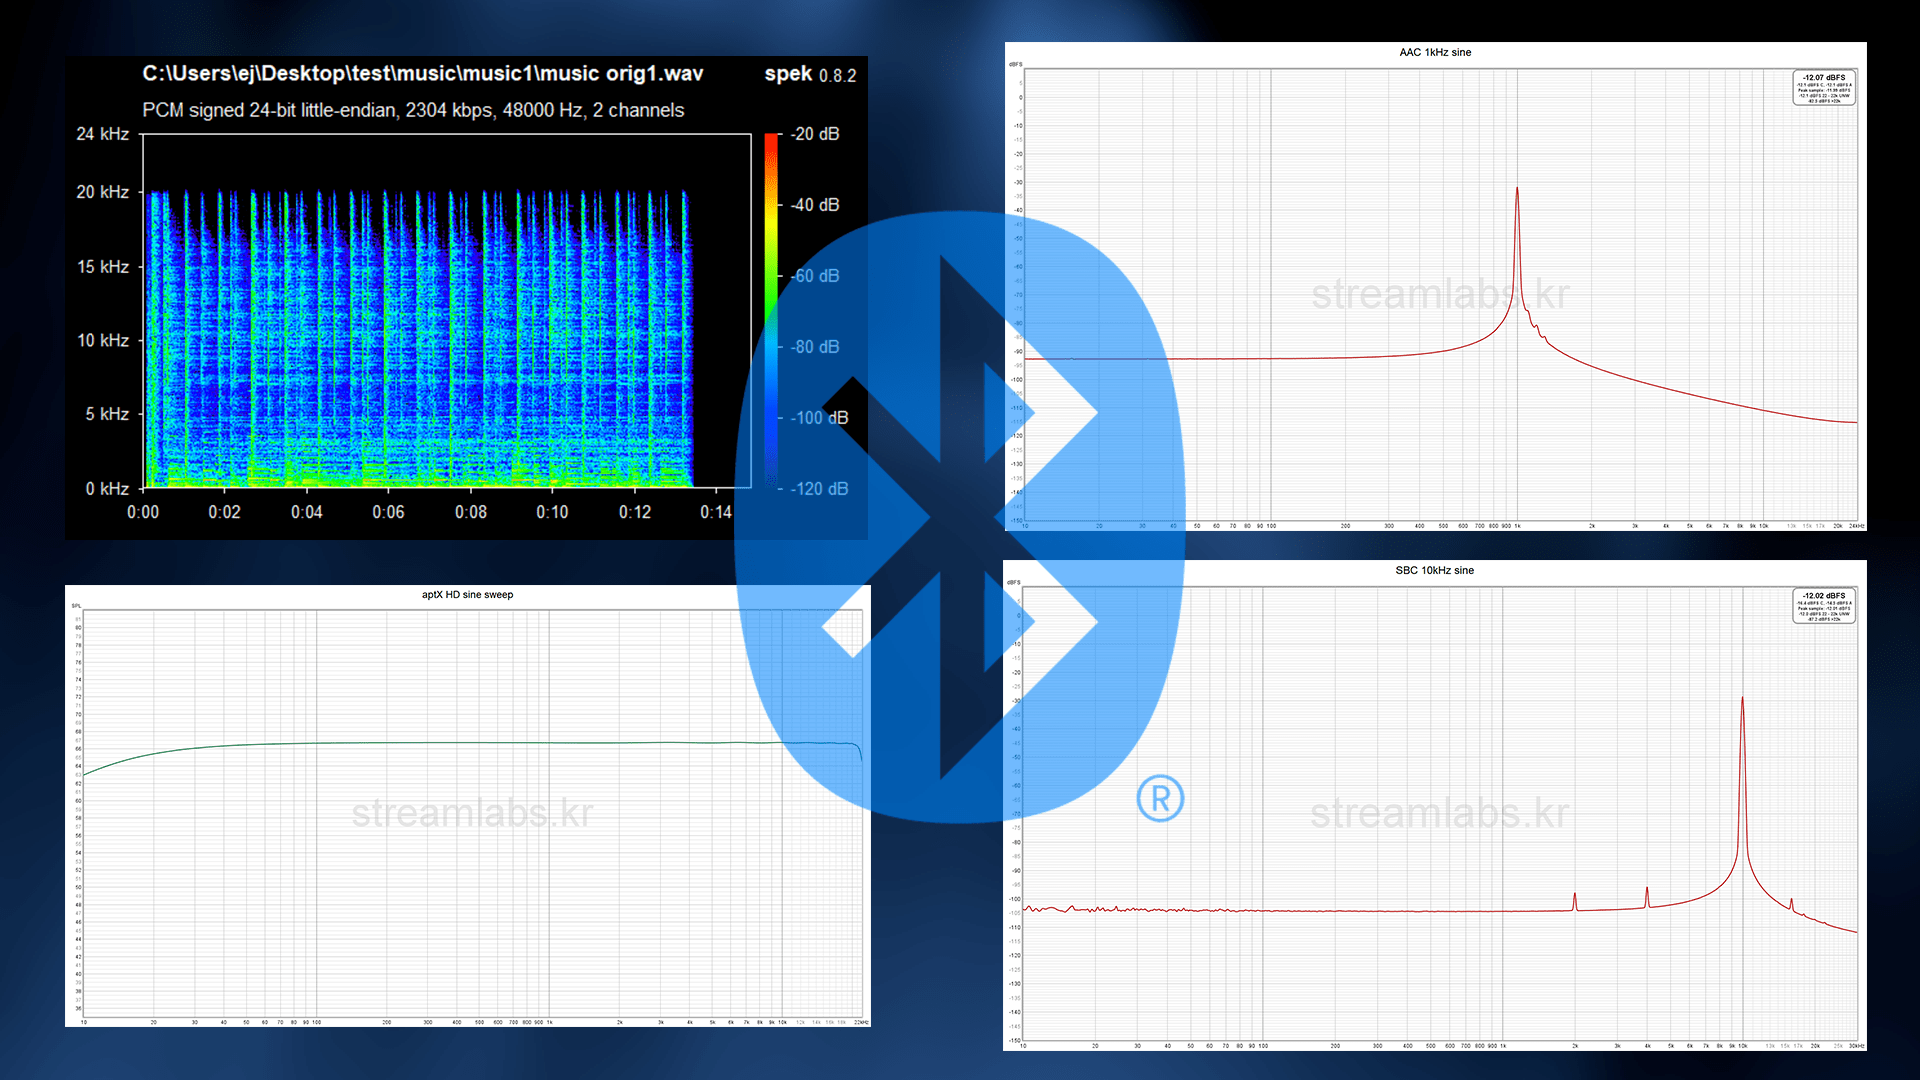
Task: Select the AAC 1kHz sine title
Action: pyautogui.click(x=1435, y=52)
